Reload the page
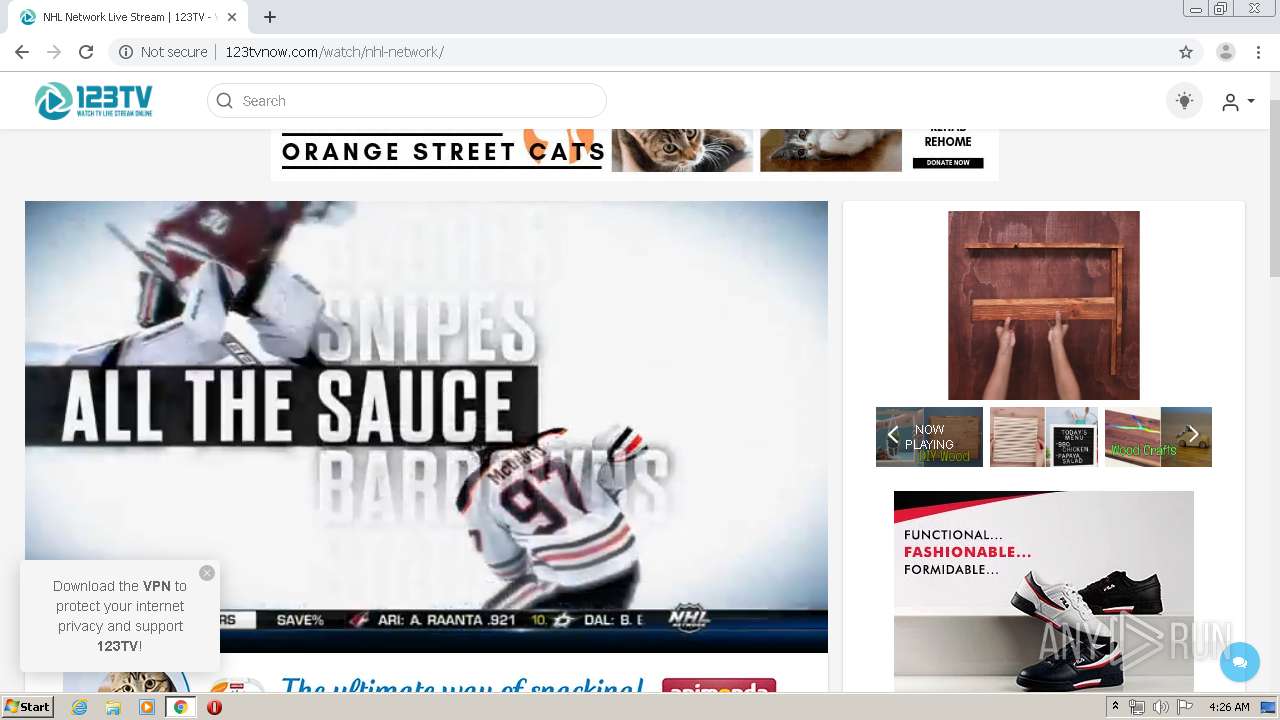1280x720 pixels. [x=86, y=52]
